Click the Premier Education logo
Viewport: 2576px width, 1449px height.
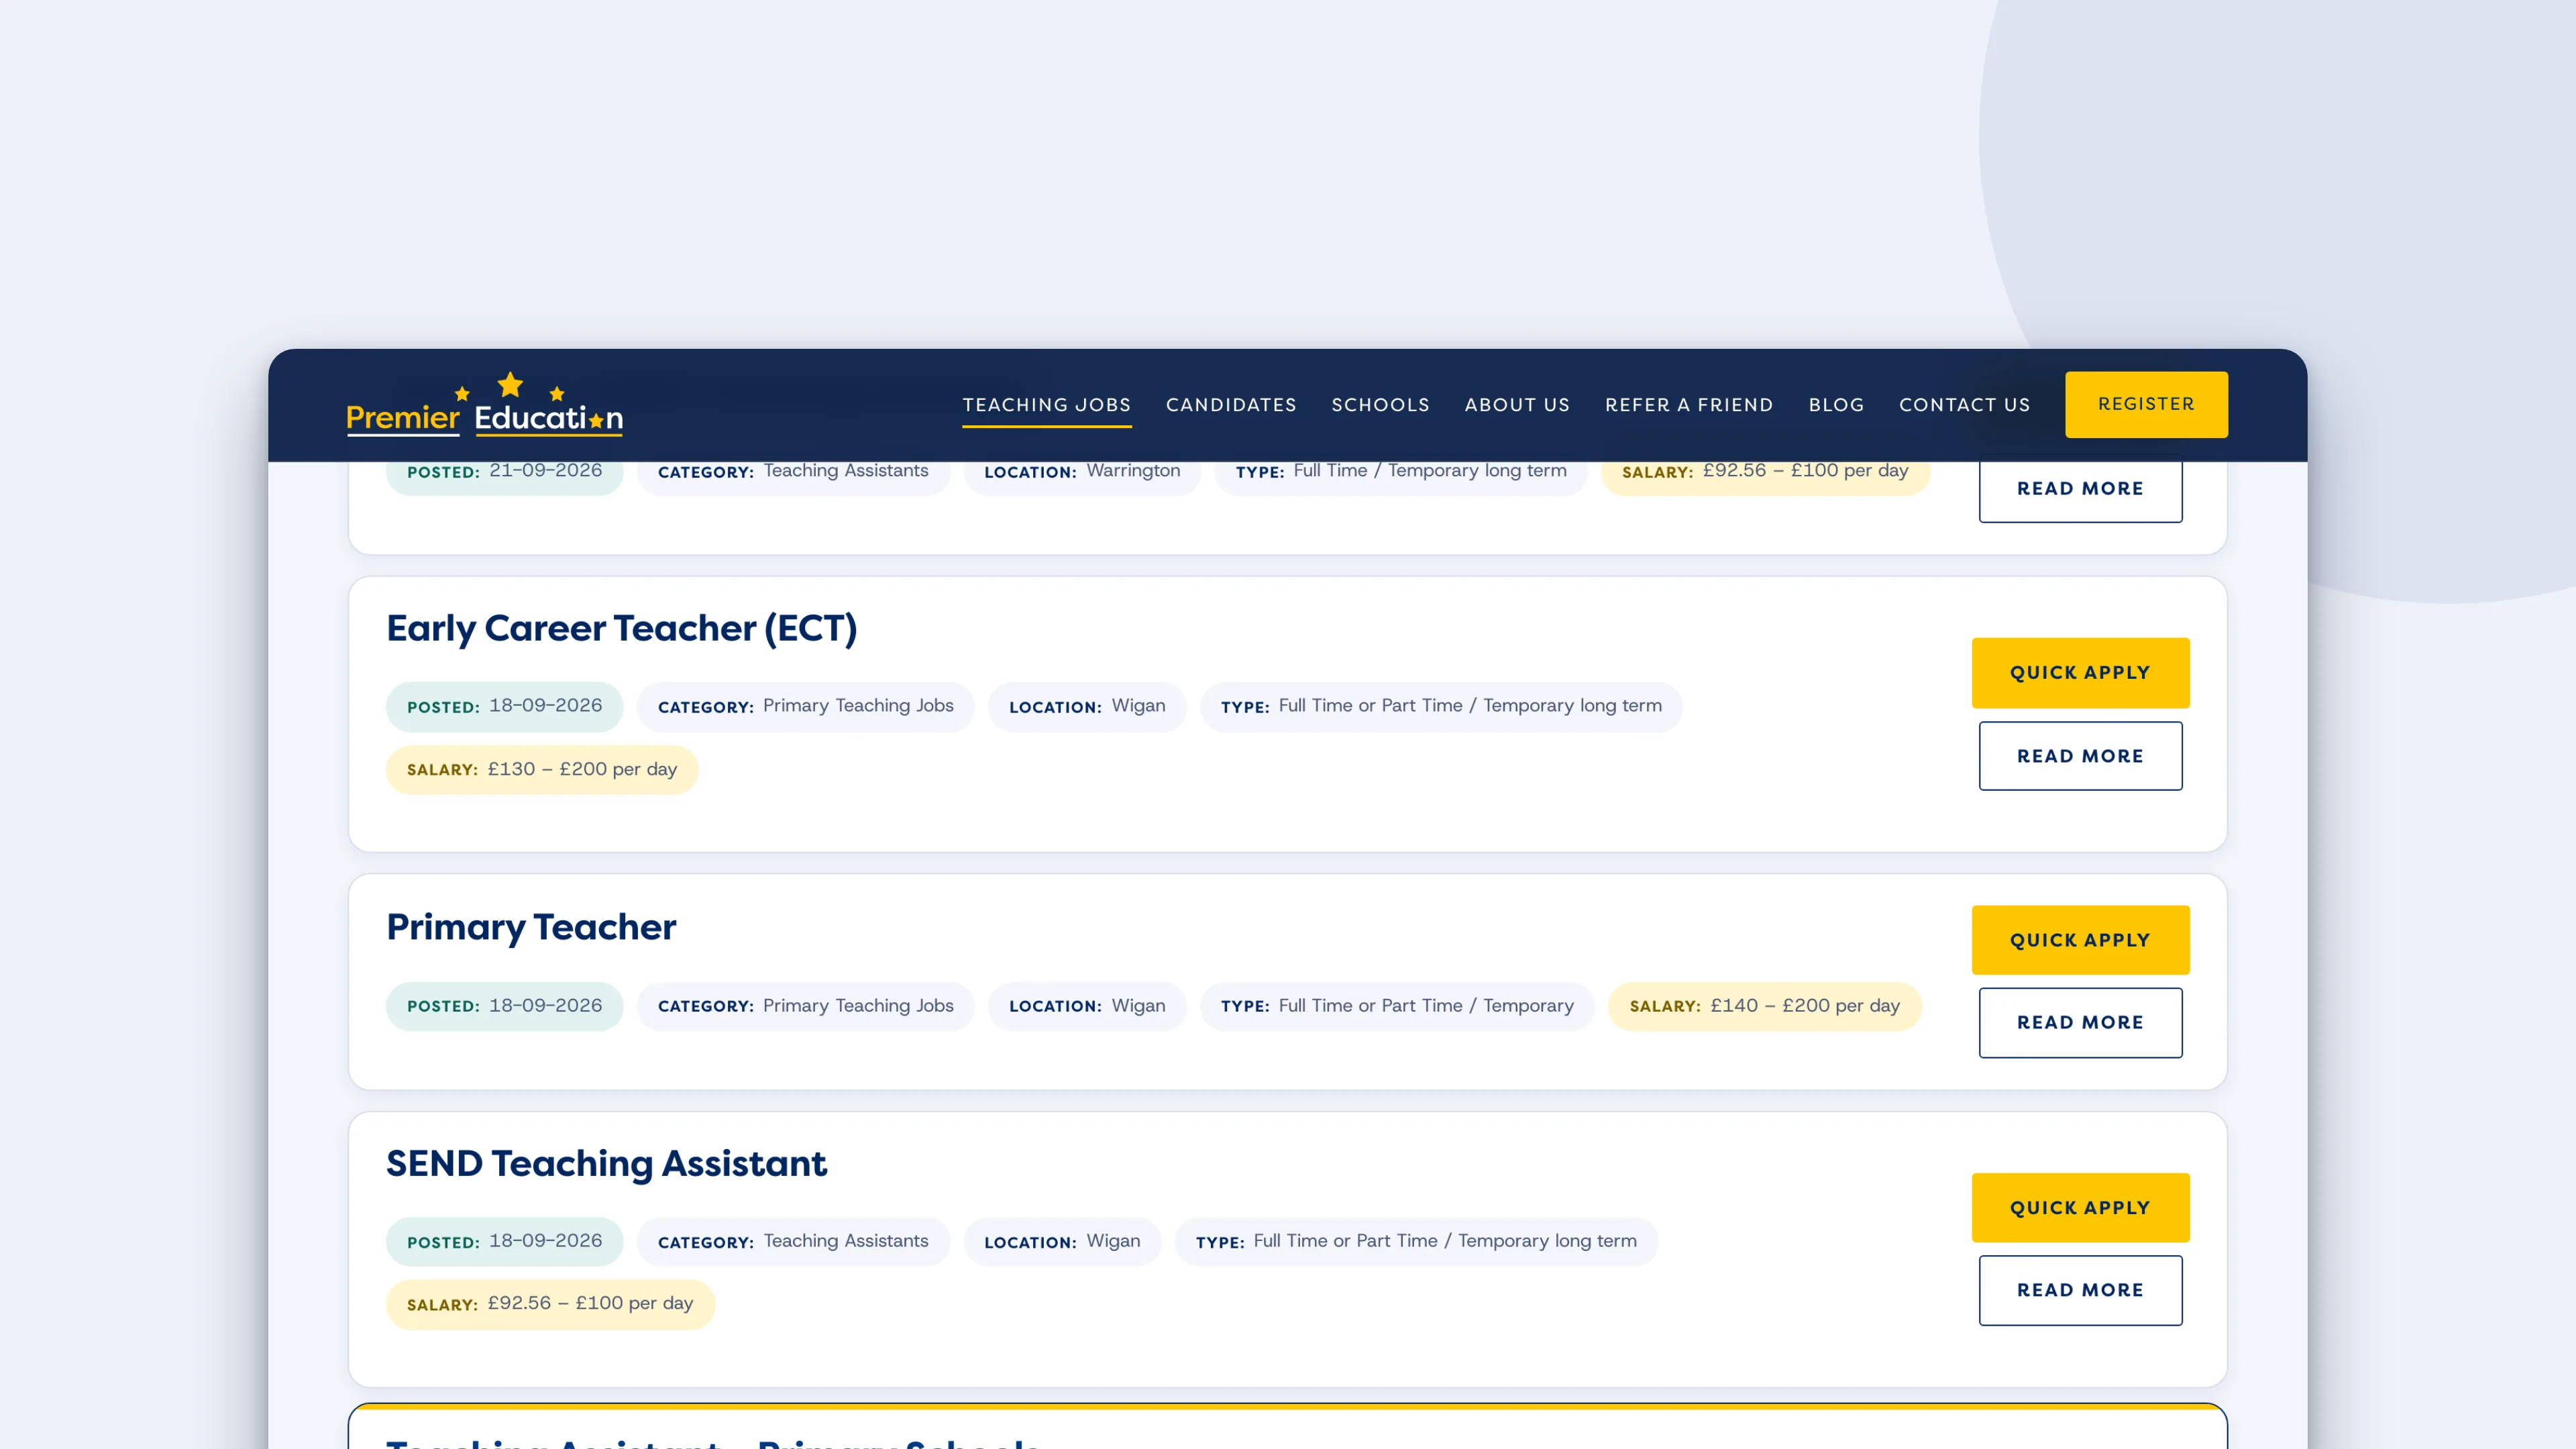point(484,404)
